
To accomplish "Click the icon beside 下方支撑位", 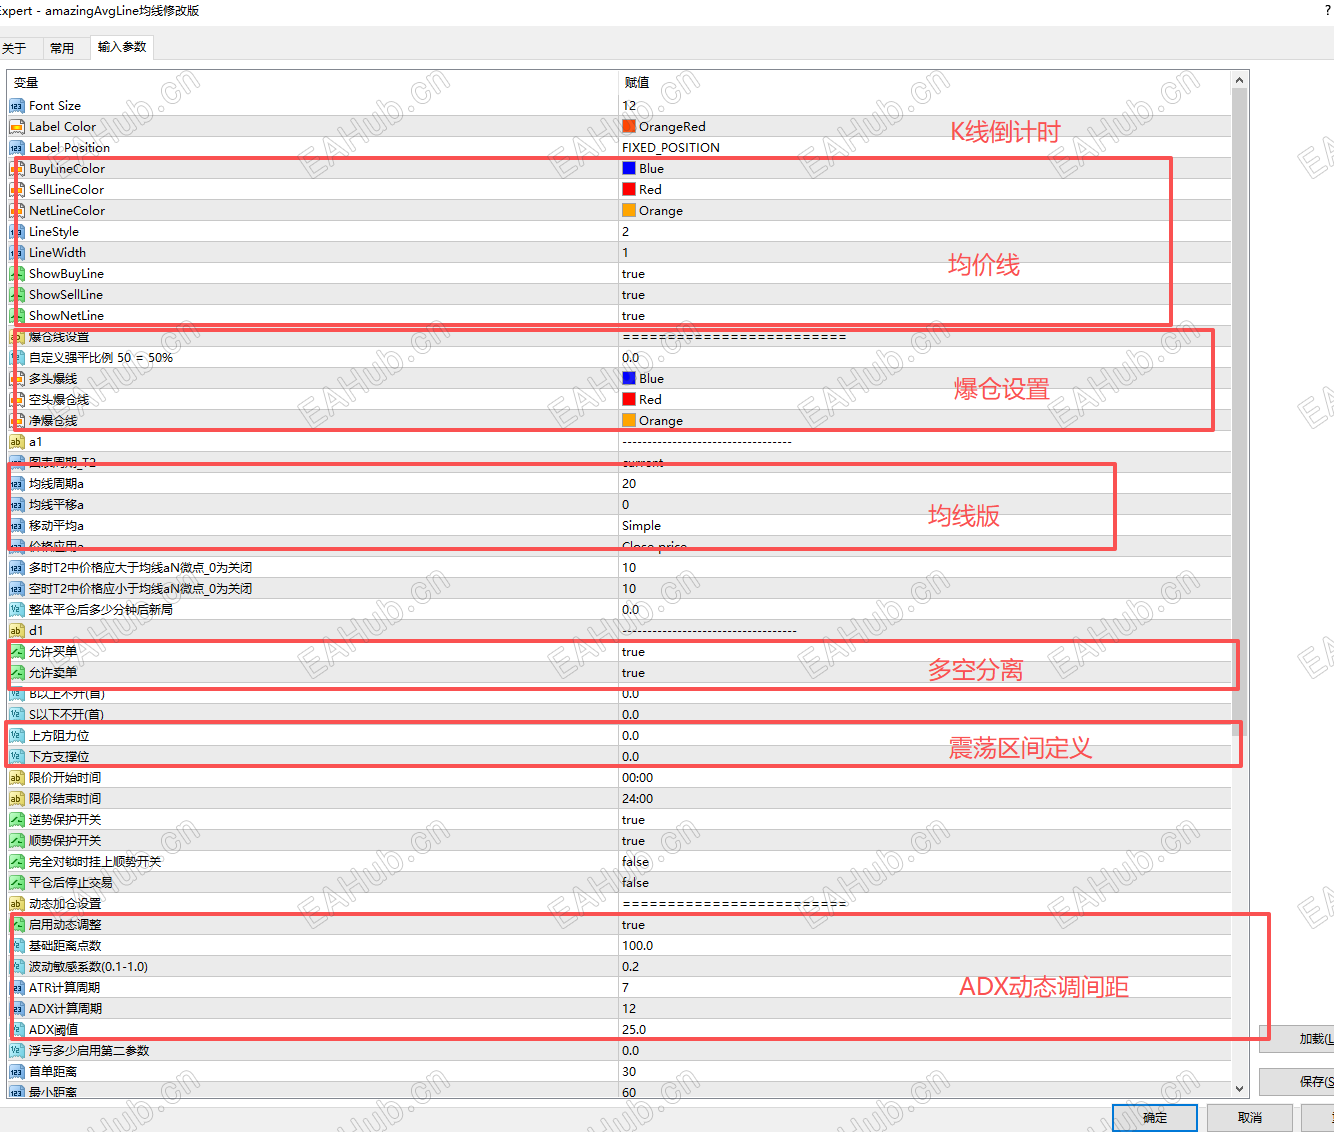I will point(17,757).
